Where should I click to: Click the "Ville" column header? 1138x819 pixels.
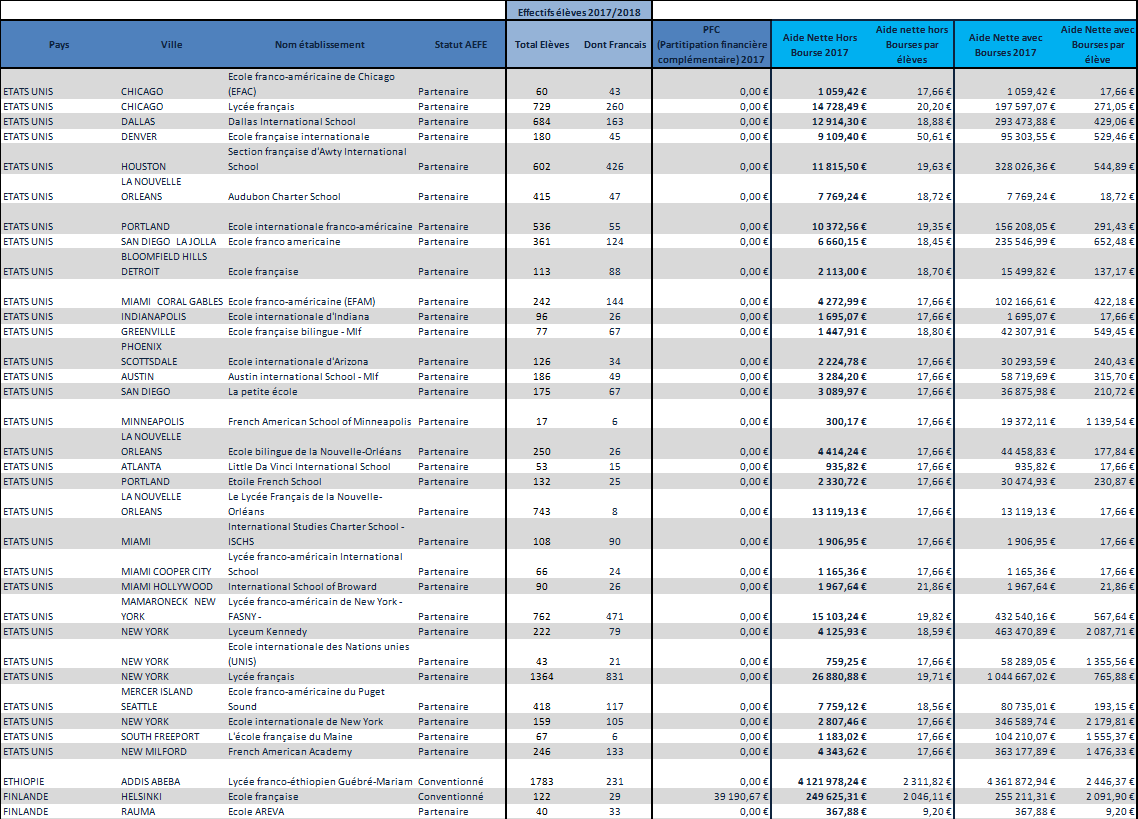click(x=171, y=45)
